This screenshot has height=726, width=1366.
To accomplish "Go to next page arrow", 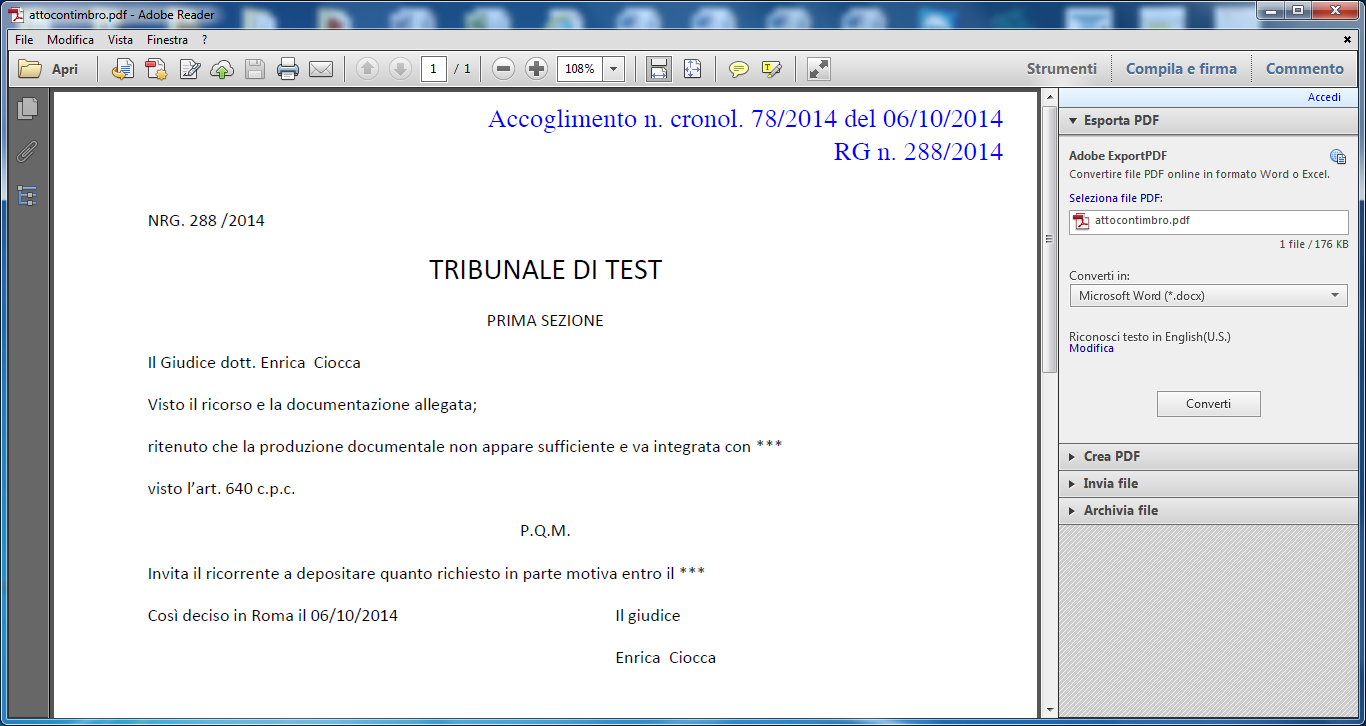I will click(400, 69).
